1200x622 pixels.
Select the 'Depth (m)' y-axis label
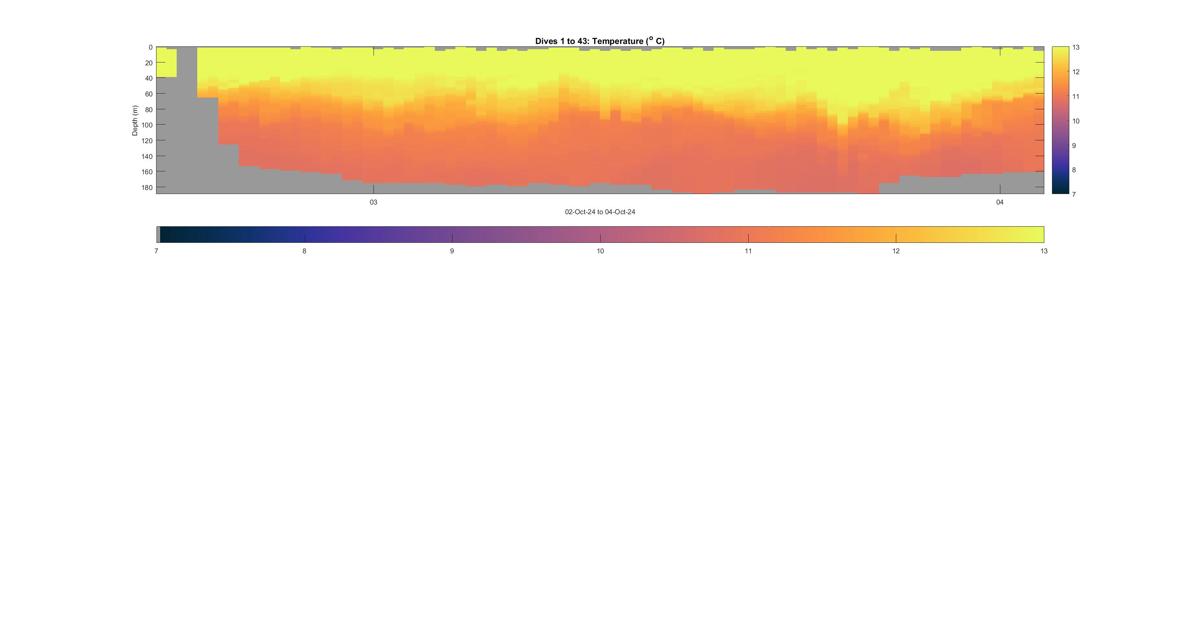coord(135,120)
